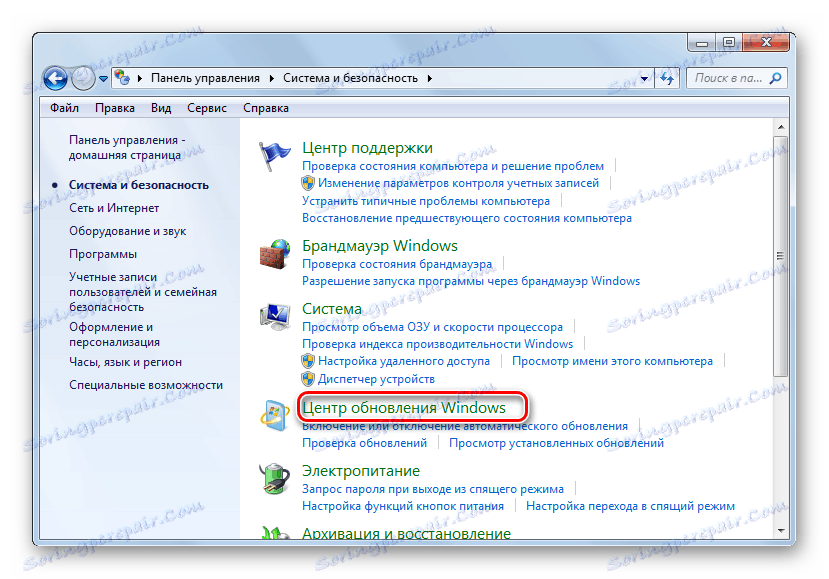Open Включение или отключение автоматического обновления
The image size is (829, 579).
465,426
